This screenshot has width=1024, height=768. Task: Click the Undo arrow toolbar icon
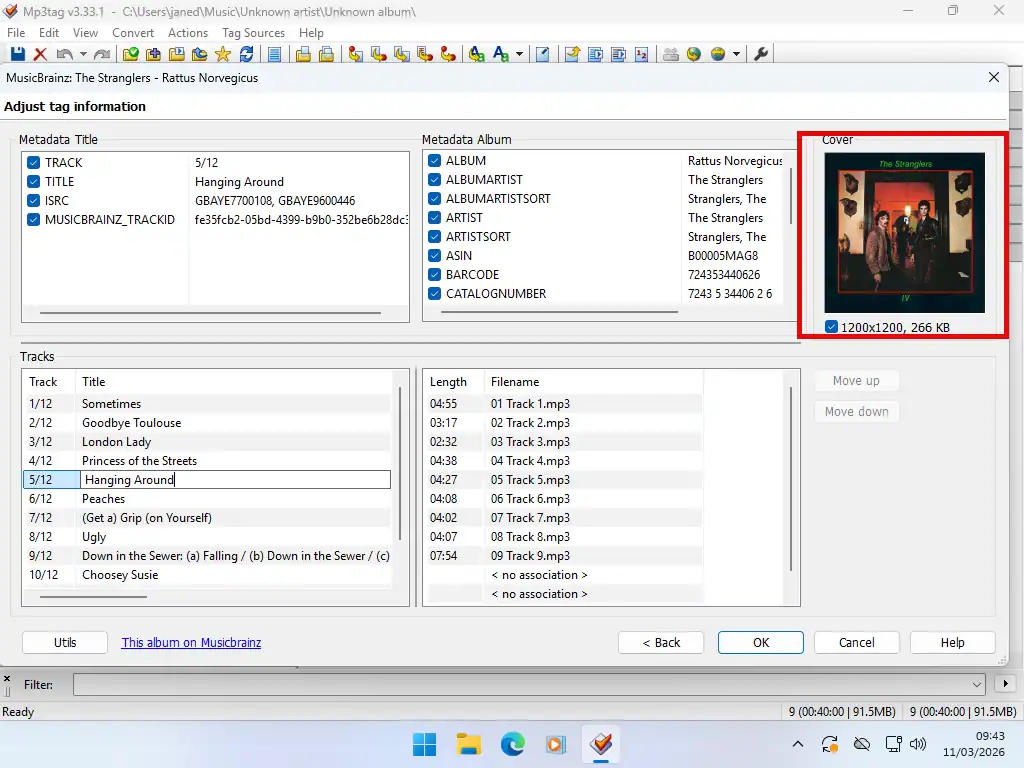(64, 54)
